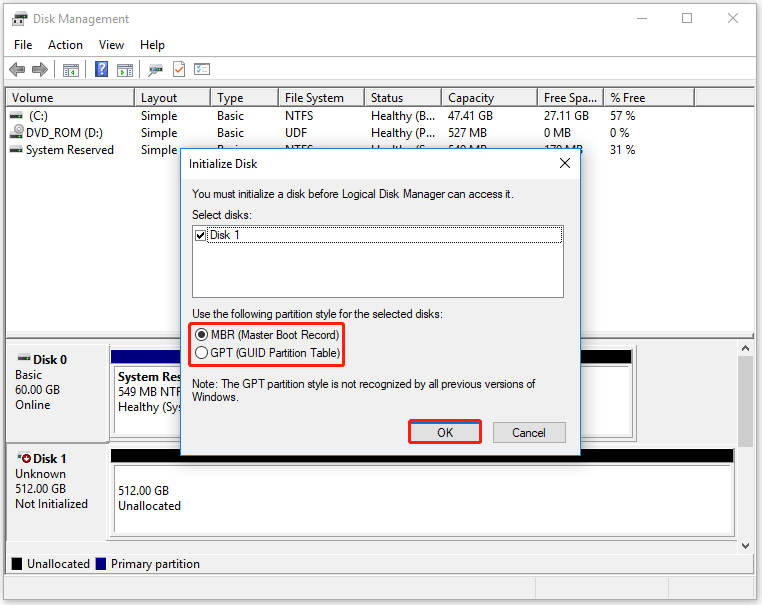Sort by the Status column header
Screen dimensions: 762x605
coord(403,98)
